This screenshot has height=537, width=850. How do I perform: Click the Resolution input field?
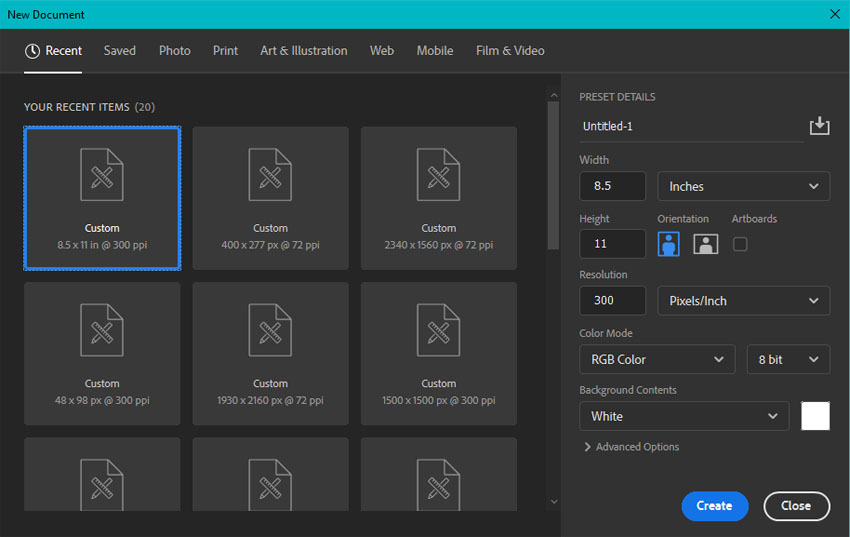(x=613, y=301)
